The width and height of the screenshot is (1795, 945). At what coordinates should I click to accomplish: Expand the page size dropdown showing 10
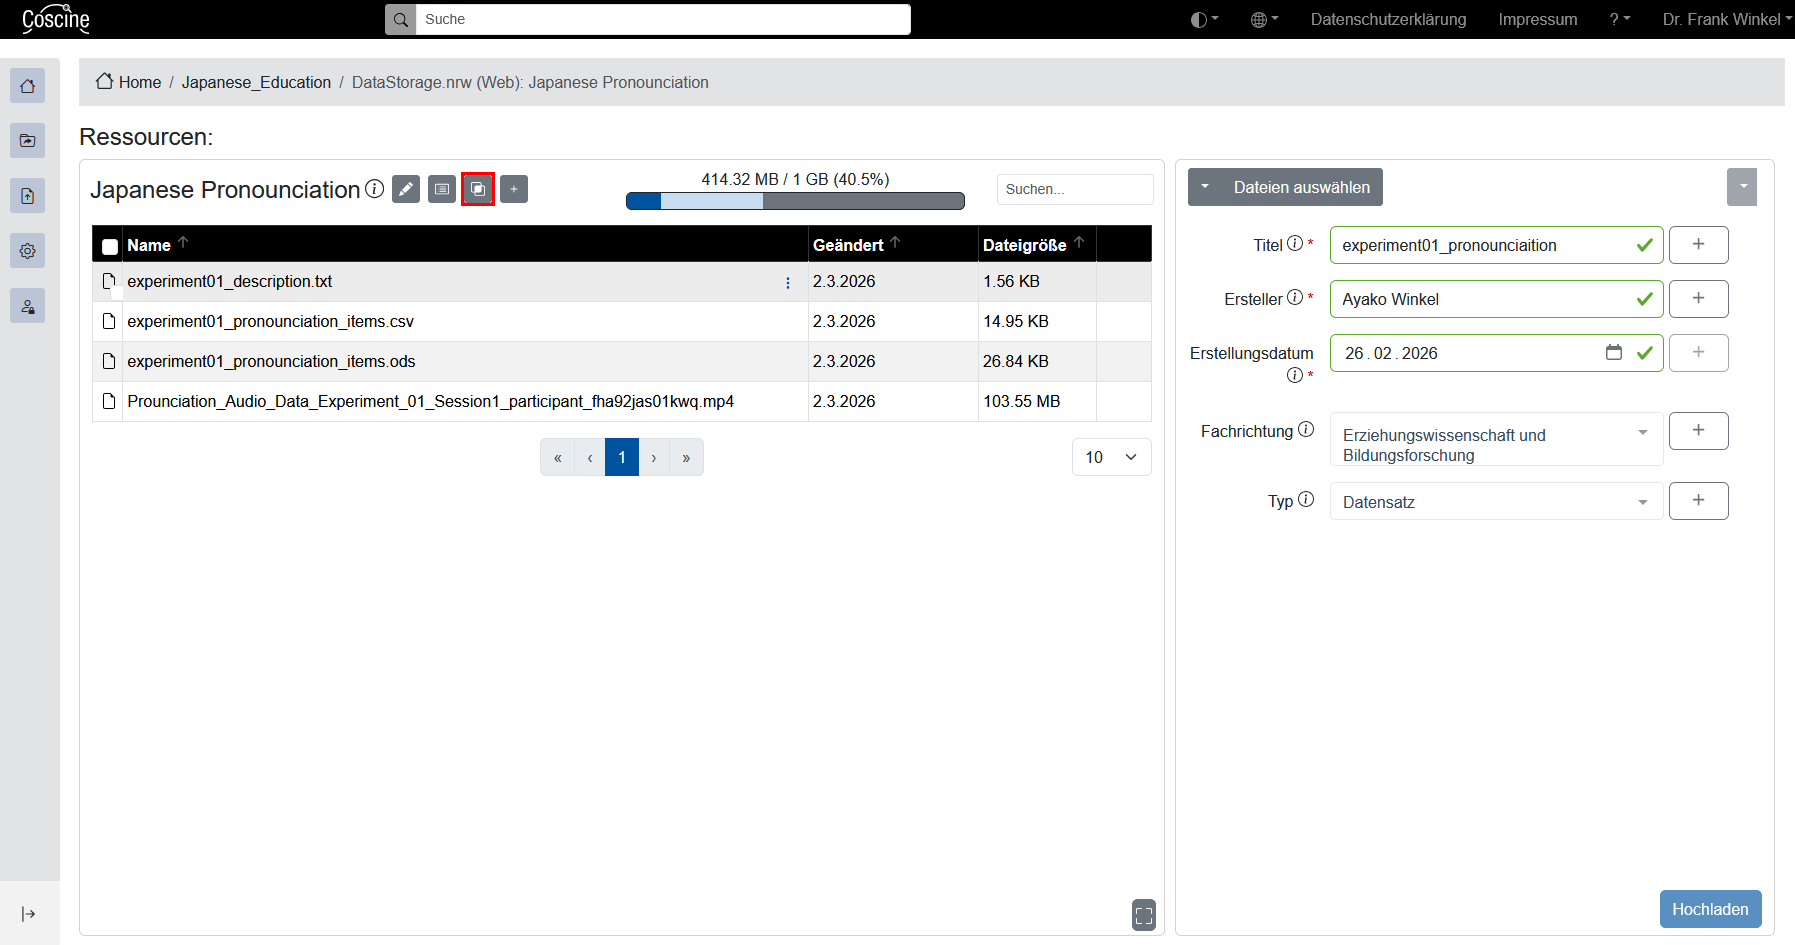[x=1111, y=457]
